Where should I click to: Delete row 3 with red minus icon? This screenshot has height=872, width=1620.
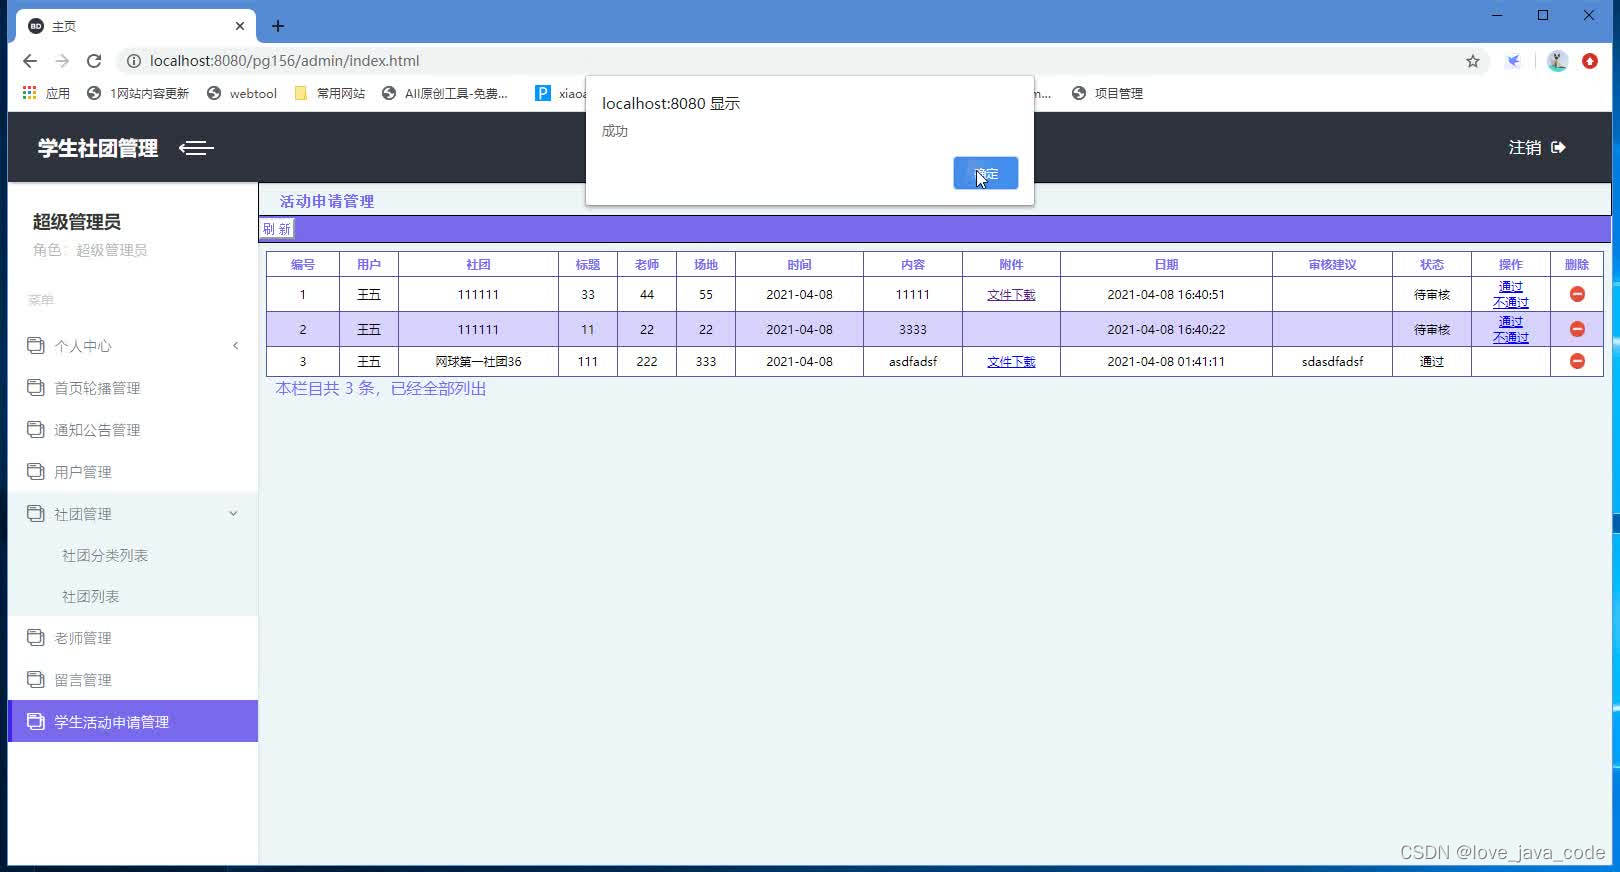(x=1577, y=361)
